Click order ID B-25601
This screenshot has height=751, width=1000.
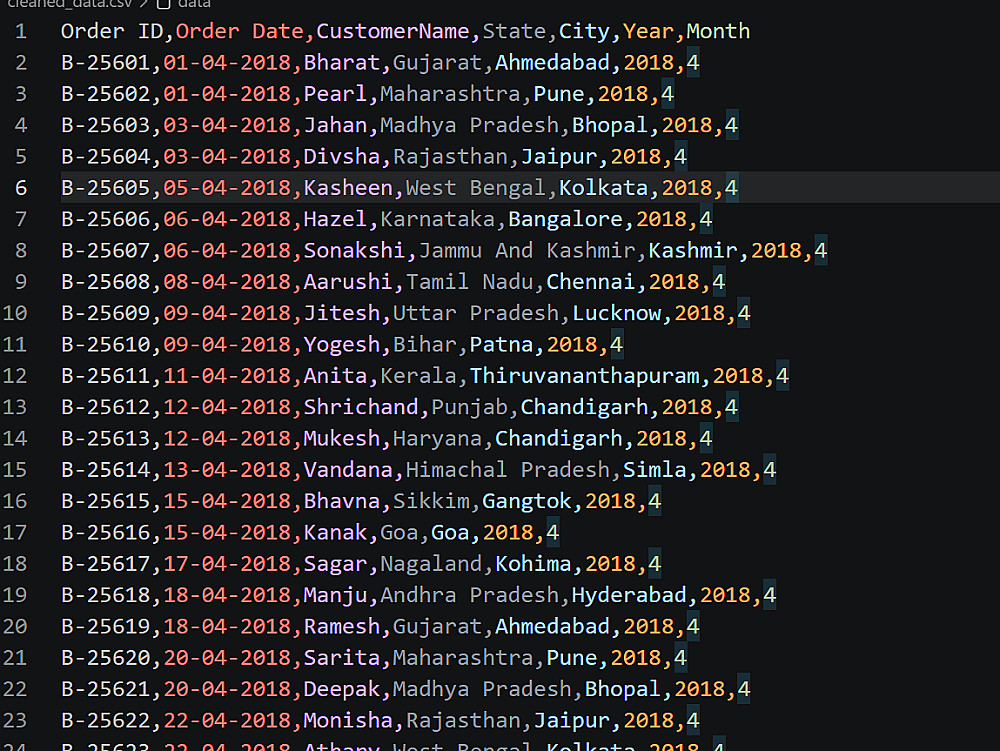coord(106,62)
